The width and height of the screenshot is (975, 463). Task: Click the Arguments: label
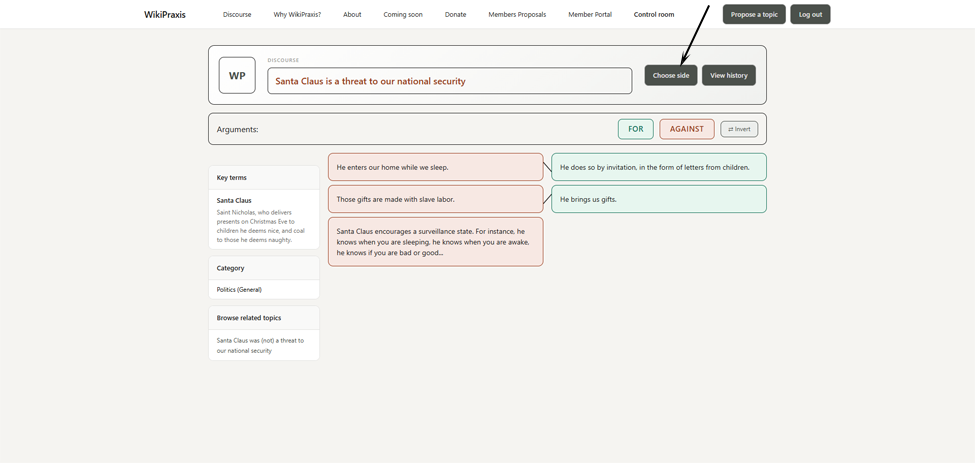(238, 129)
